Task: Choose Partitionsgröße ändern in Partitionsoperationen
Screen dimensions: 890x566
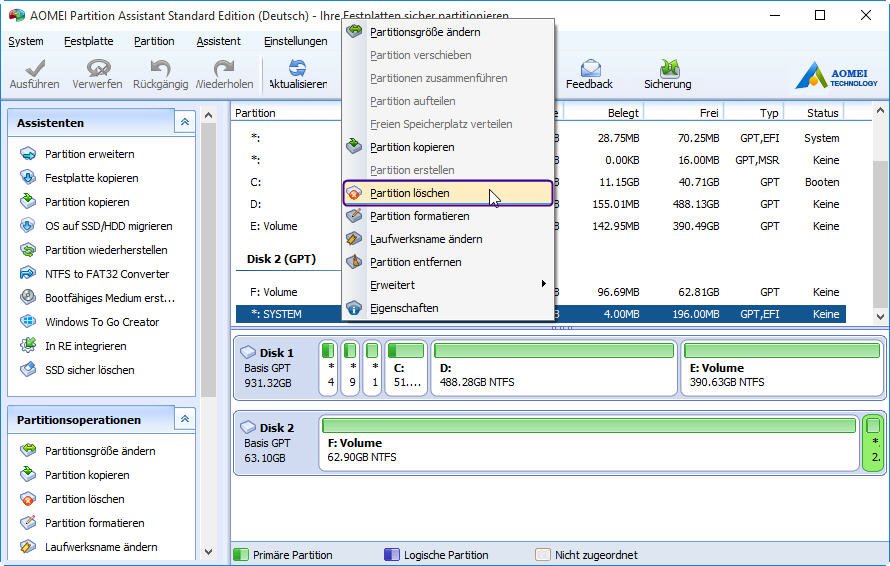Action: [100, 451]
